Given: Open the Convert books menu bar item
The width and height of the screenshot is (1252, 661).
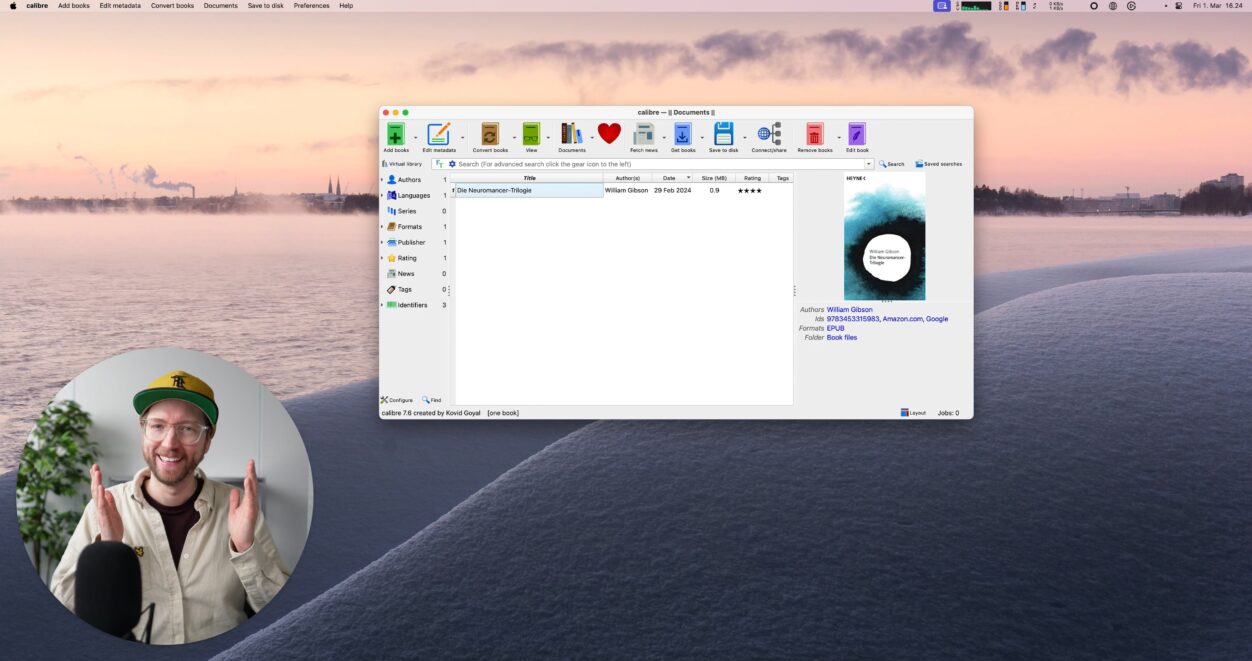Looking at the screenshot, I should point(172,6).
